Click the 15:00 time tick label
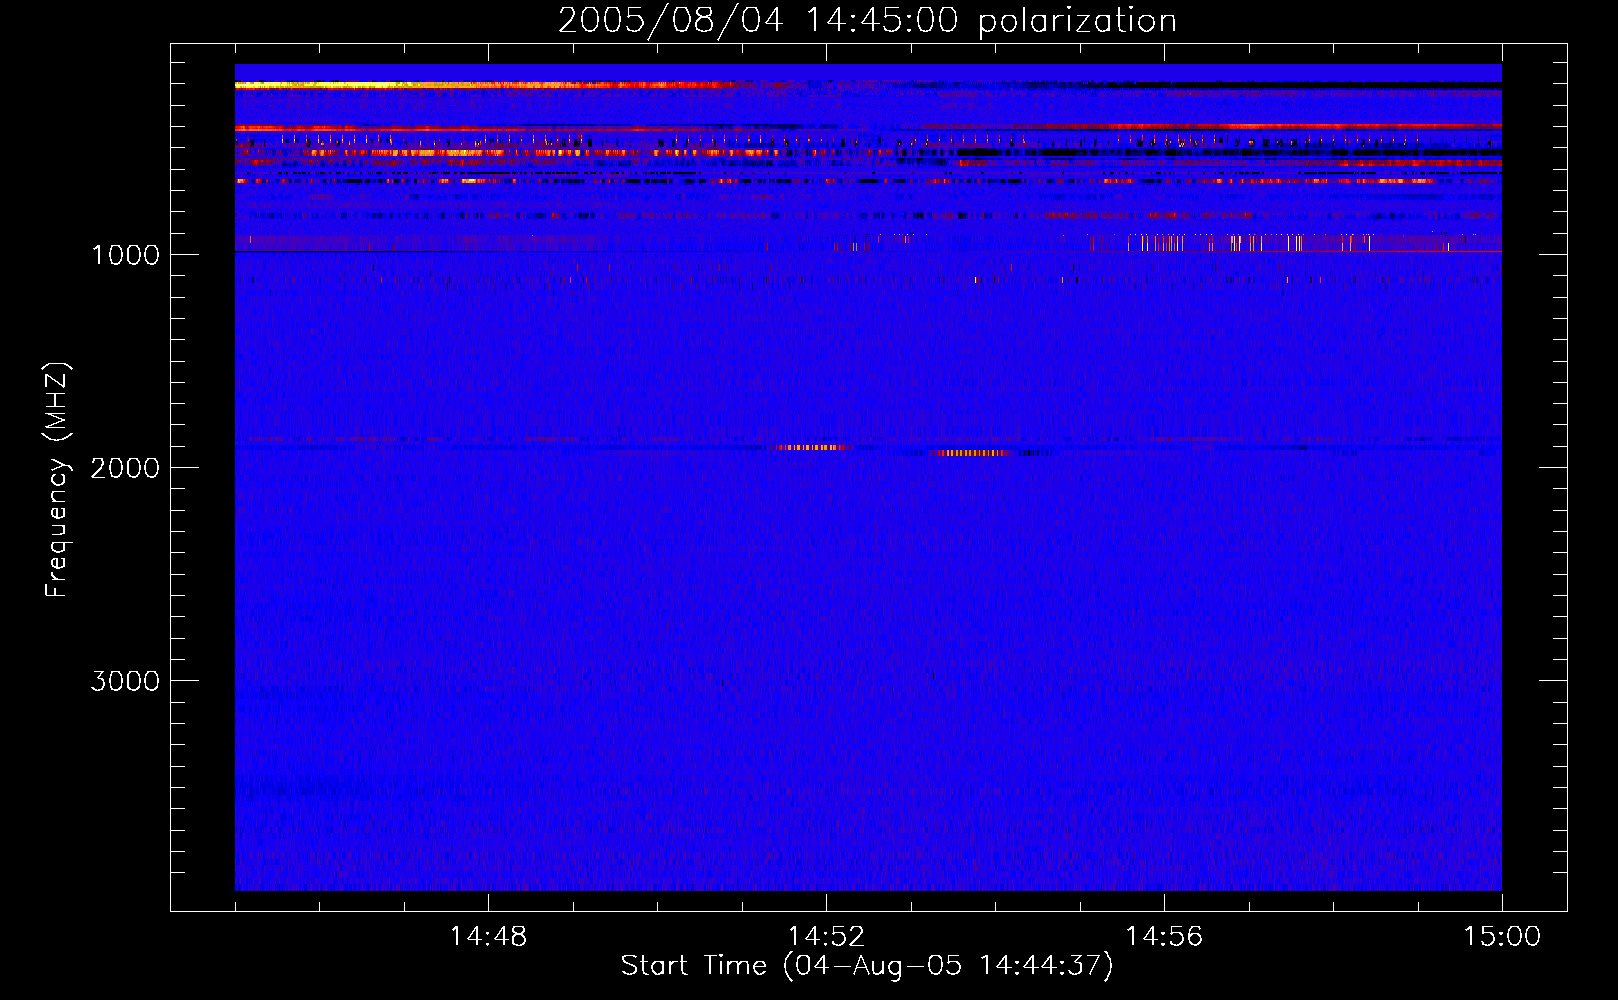1618x1000 pixels. click(x=1502, y=937)
